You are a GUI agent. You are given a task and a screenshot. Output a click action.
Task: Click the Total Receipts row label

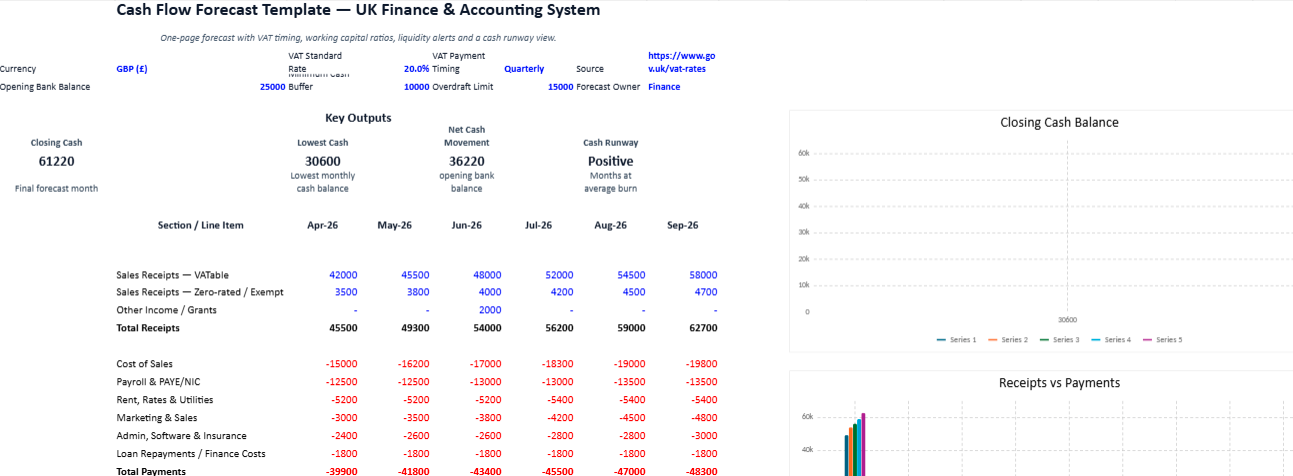pos(148,328)
